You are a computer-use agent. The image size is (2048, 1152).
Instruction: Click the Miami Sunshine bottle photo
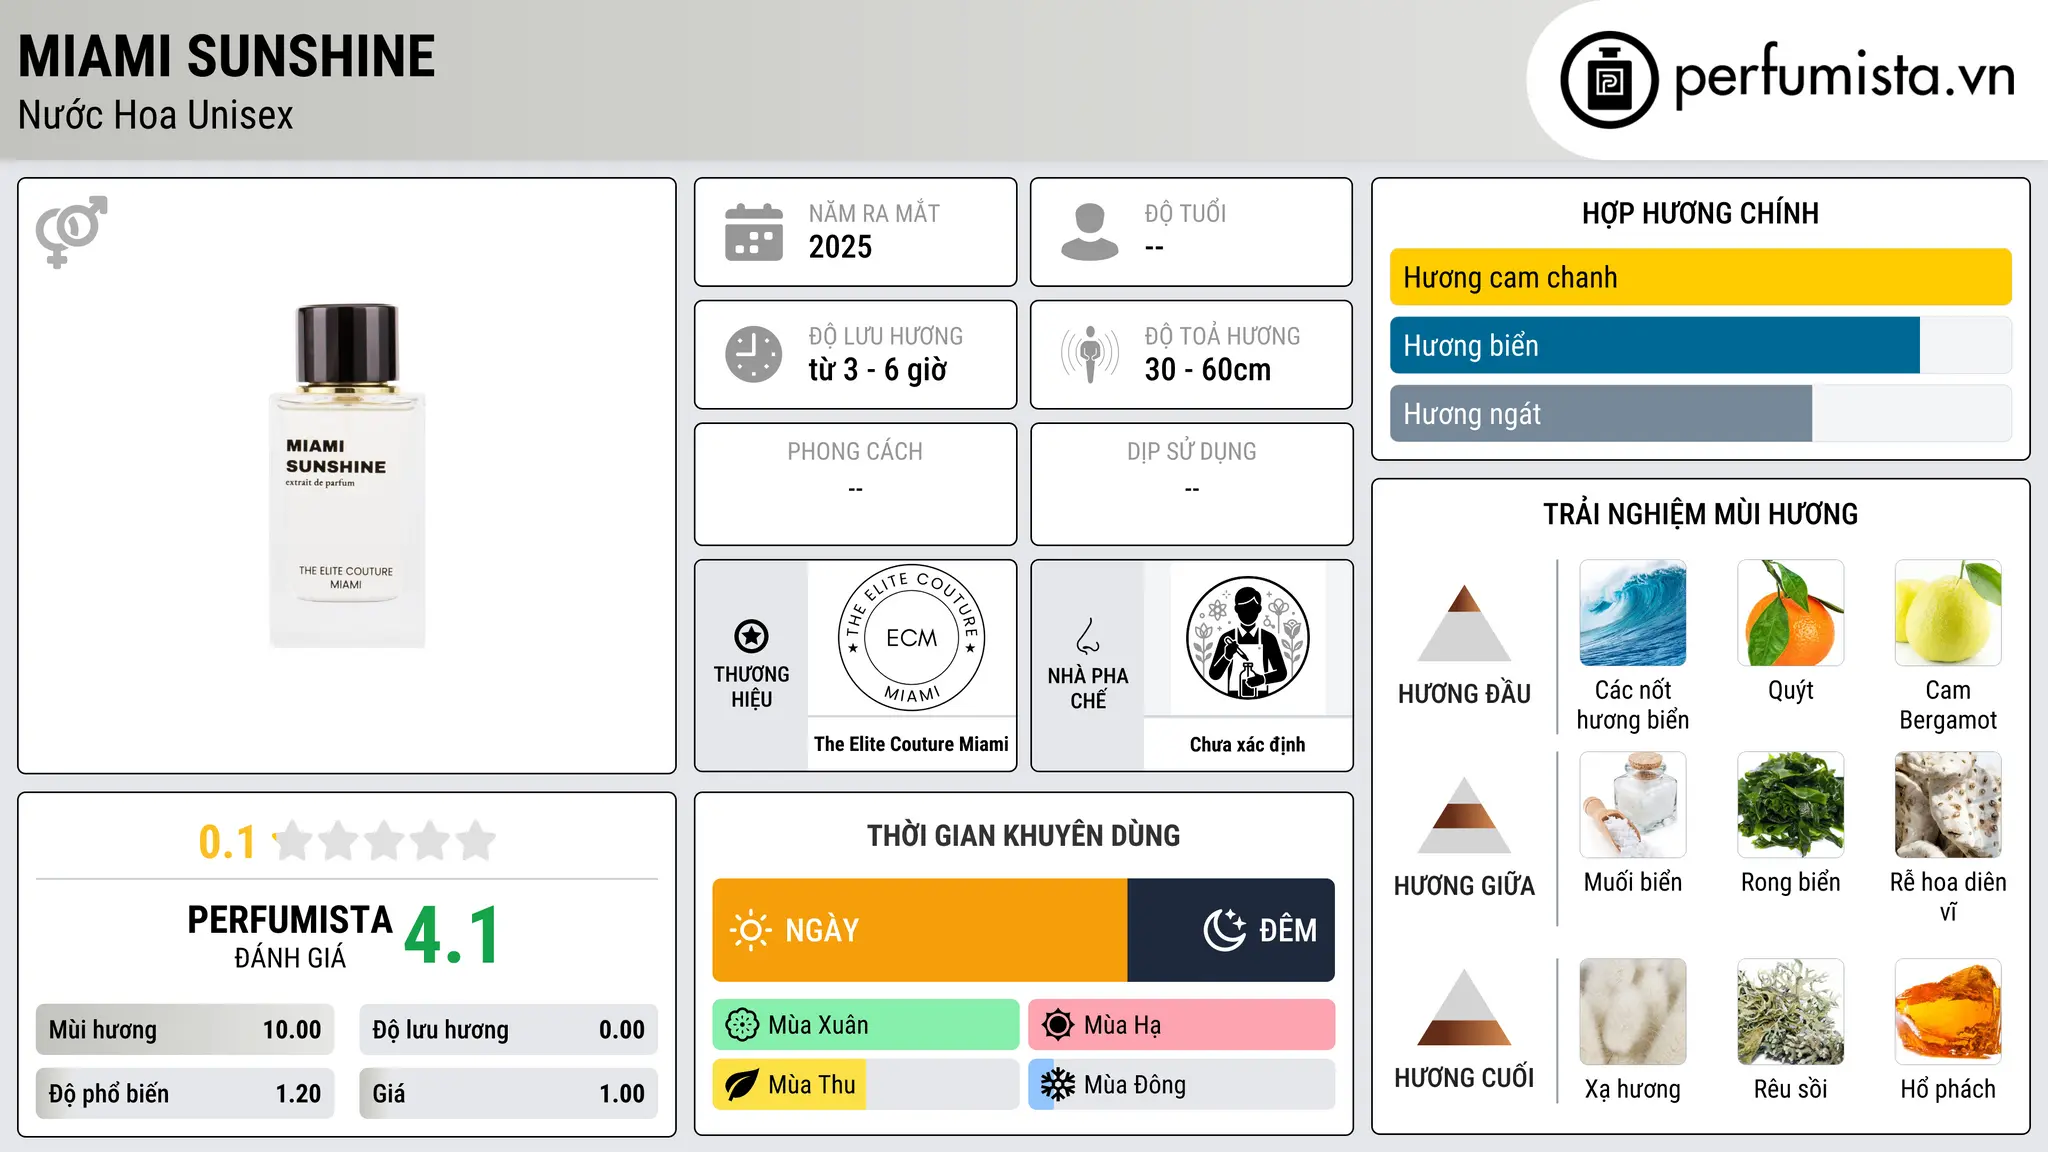click(347, 476)
